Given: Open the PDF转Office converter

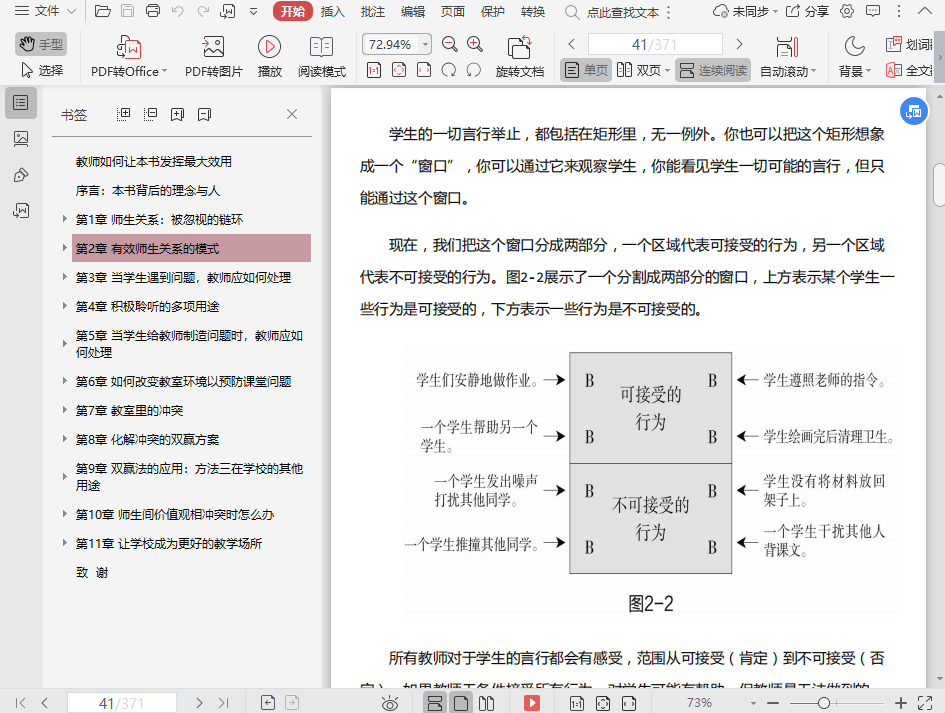Looking at the screenshot, I should [129, 57].
